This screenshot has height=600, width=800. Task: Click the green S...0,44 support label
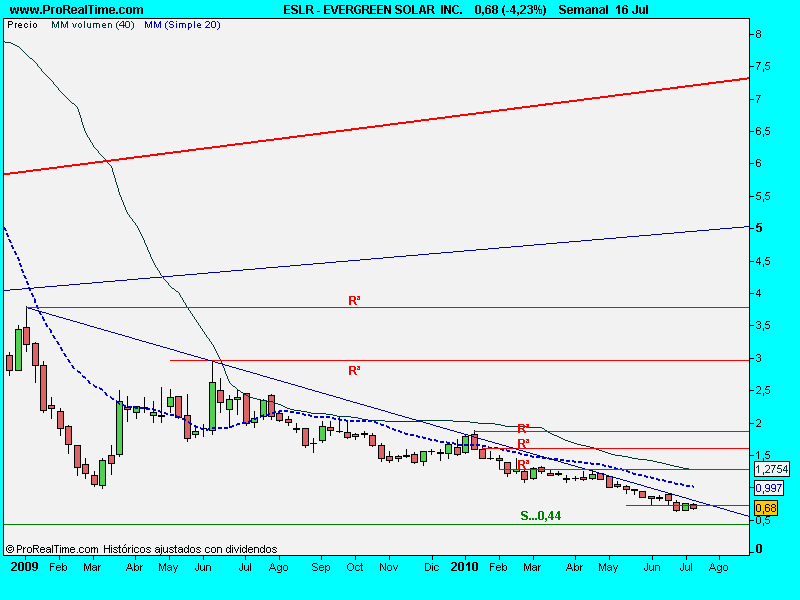(540, 516)
